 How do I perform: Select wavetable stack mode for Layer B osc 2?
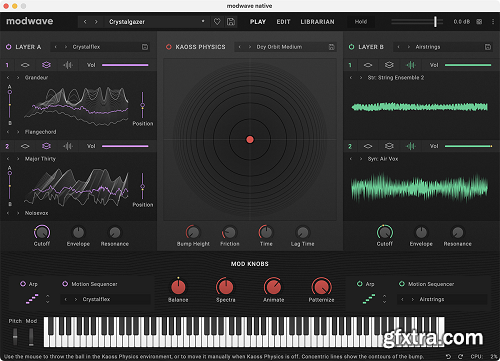pos(389,146)
